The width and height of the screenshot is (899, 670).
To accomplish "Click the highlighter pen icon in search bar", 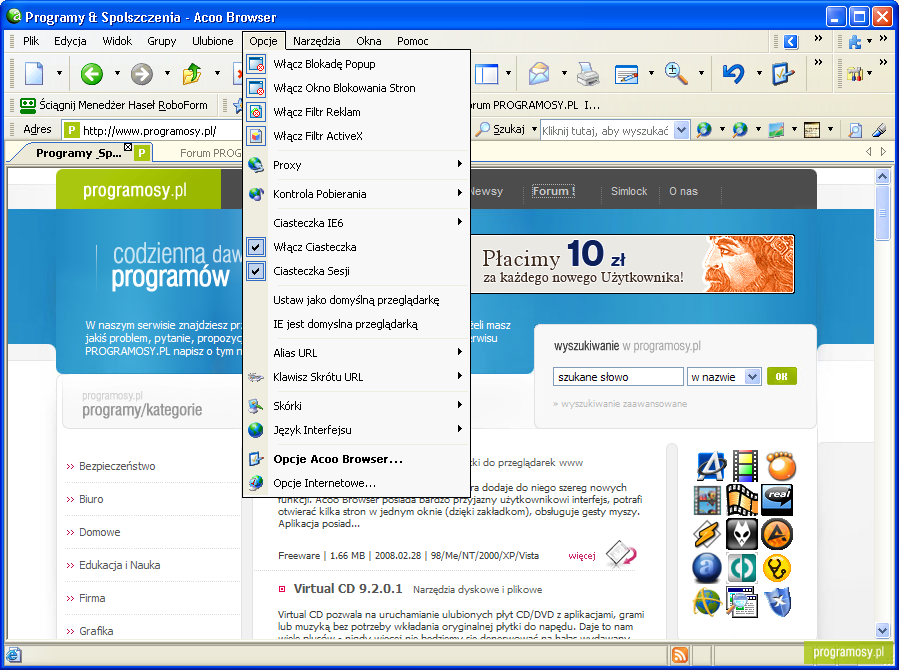I will 879,130.
